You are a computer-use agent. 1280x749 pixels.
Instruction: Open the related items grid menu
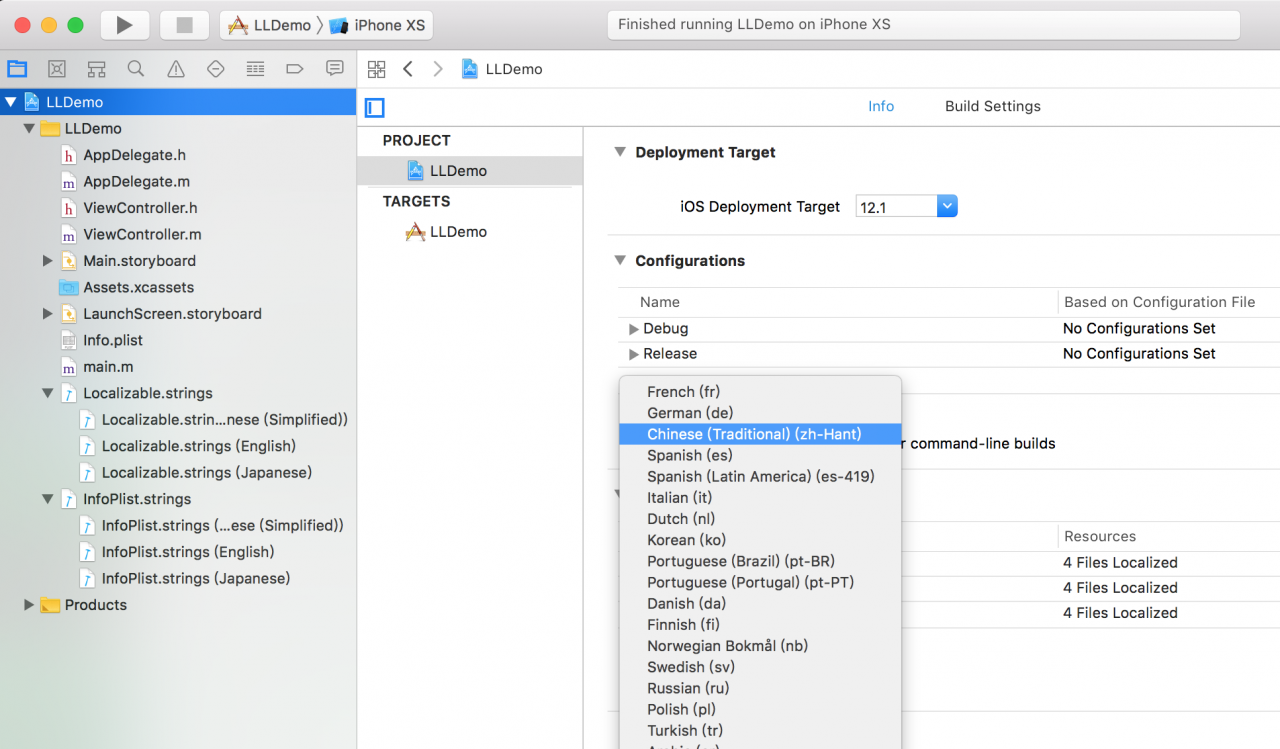coord(376,69)
